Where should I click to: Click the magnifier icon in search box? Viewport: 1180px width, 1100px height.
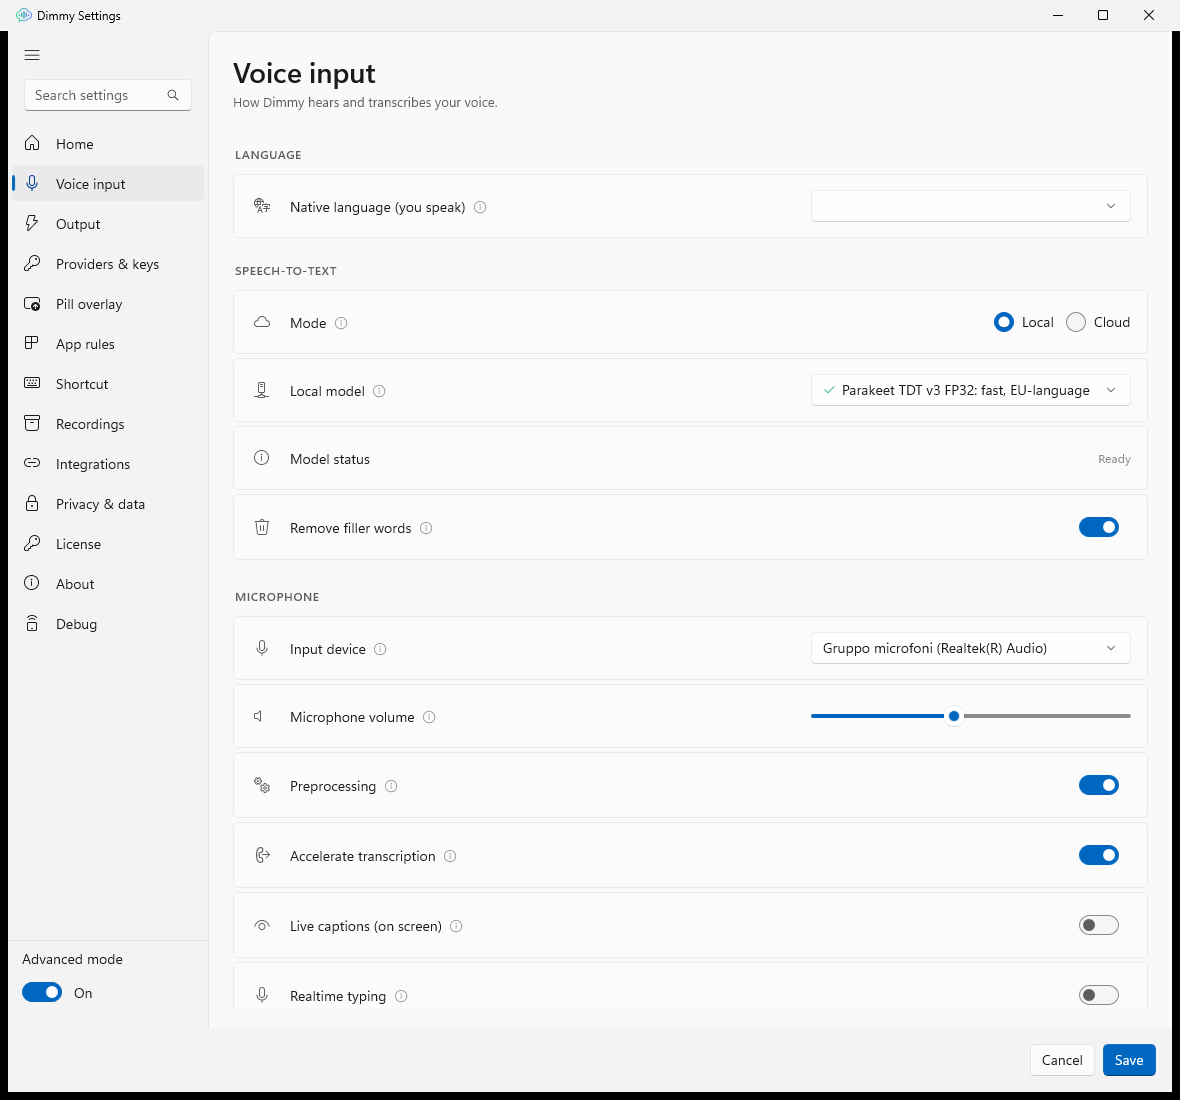(x=173, y=95)
